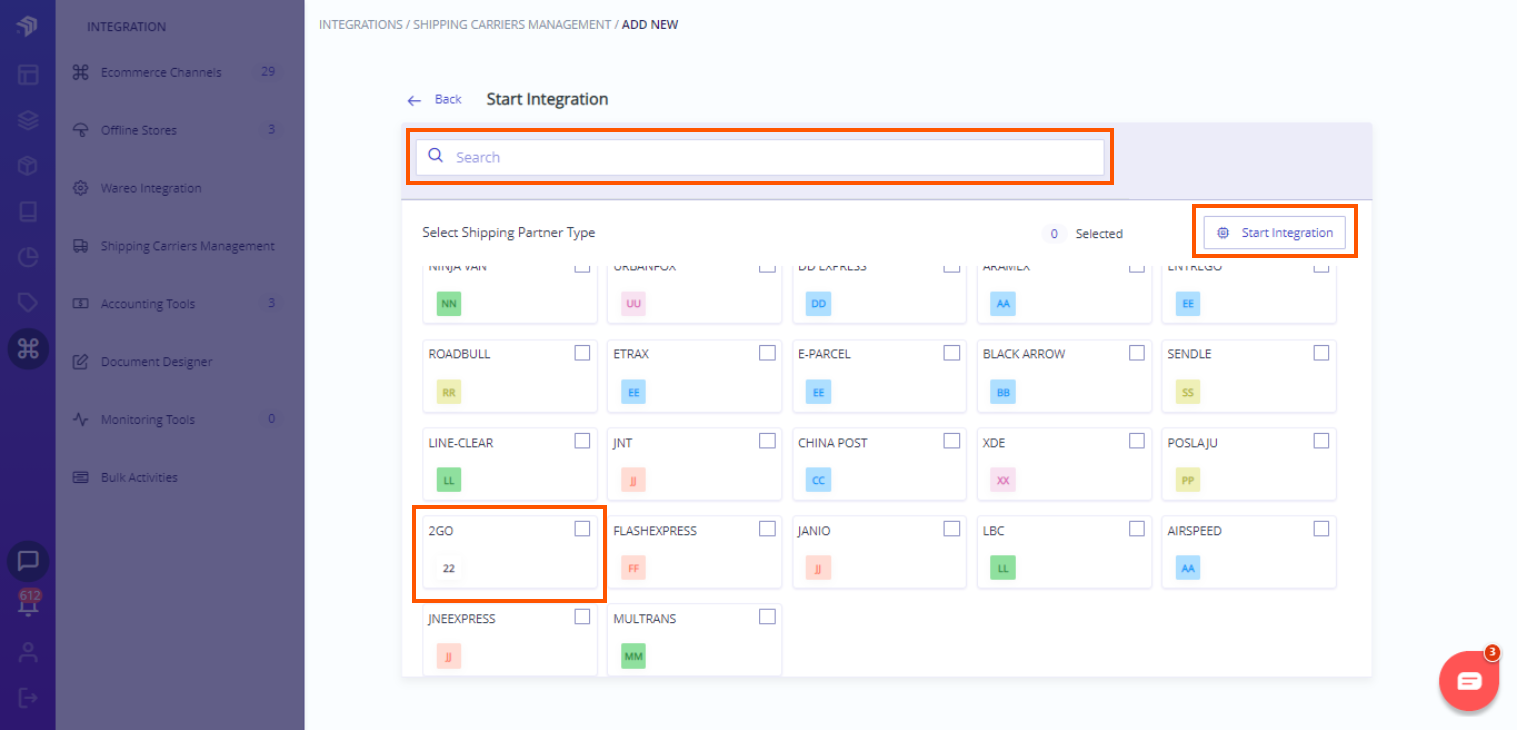1517x730 pixels.
Task: Select the SENDLE checkbox
Action: pos(1321,353)
